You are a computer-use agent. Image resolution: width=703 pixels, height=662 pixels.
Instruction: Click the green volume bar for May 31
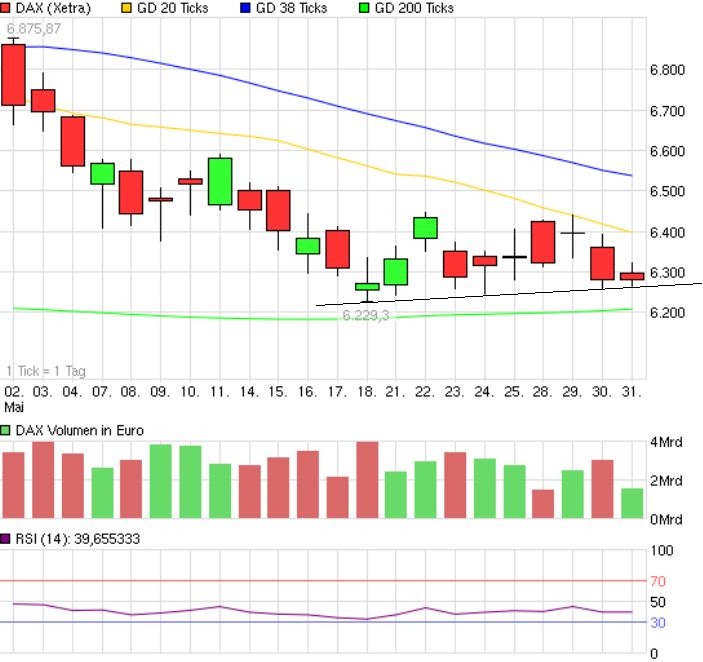tap(632, 503)
